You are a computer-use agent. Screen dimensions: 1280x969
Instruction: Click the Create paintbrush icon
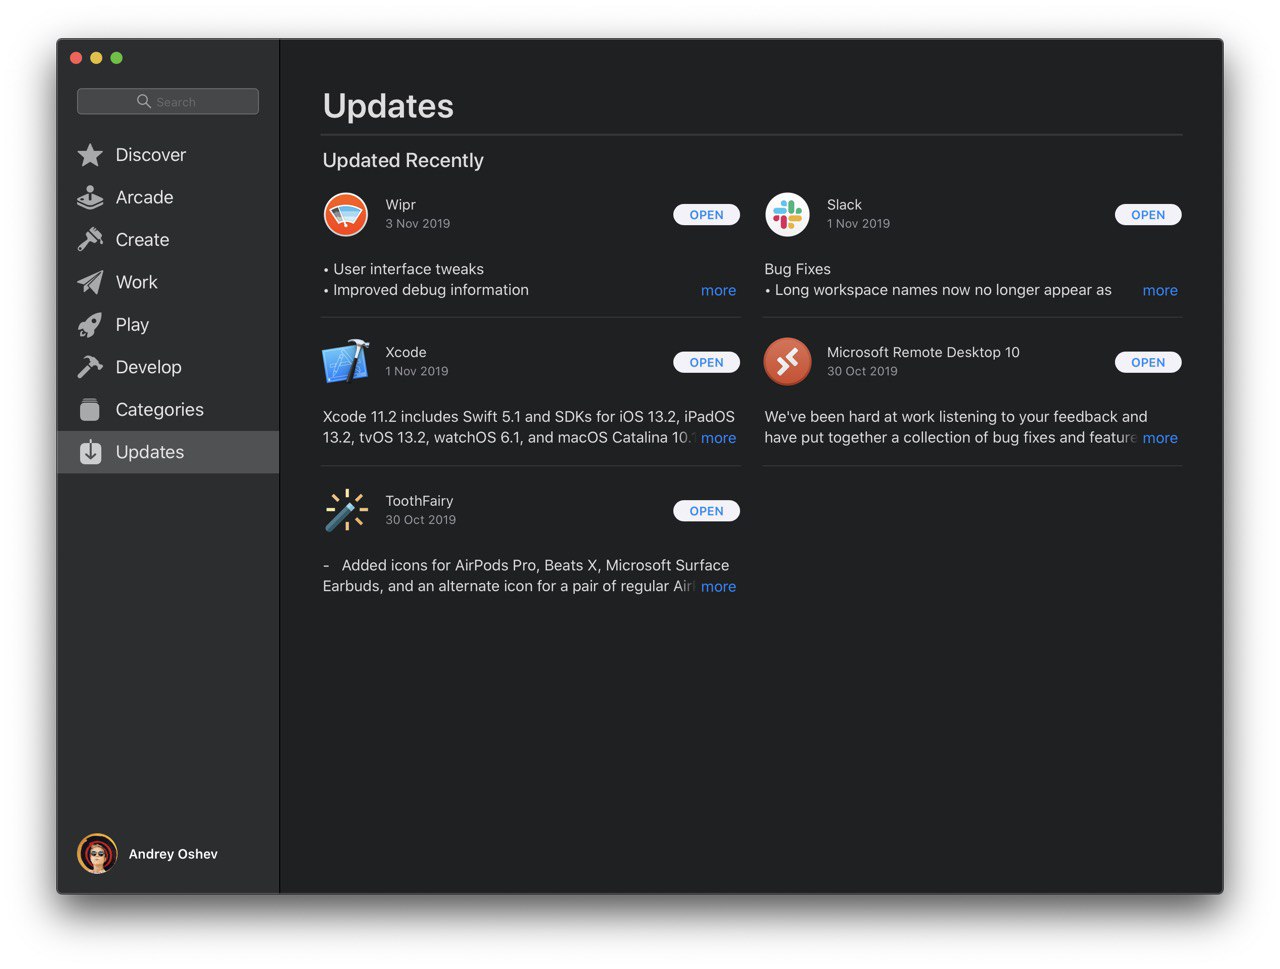90,240
